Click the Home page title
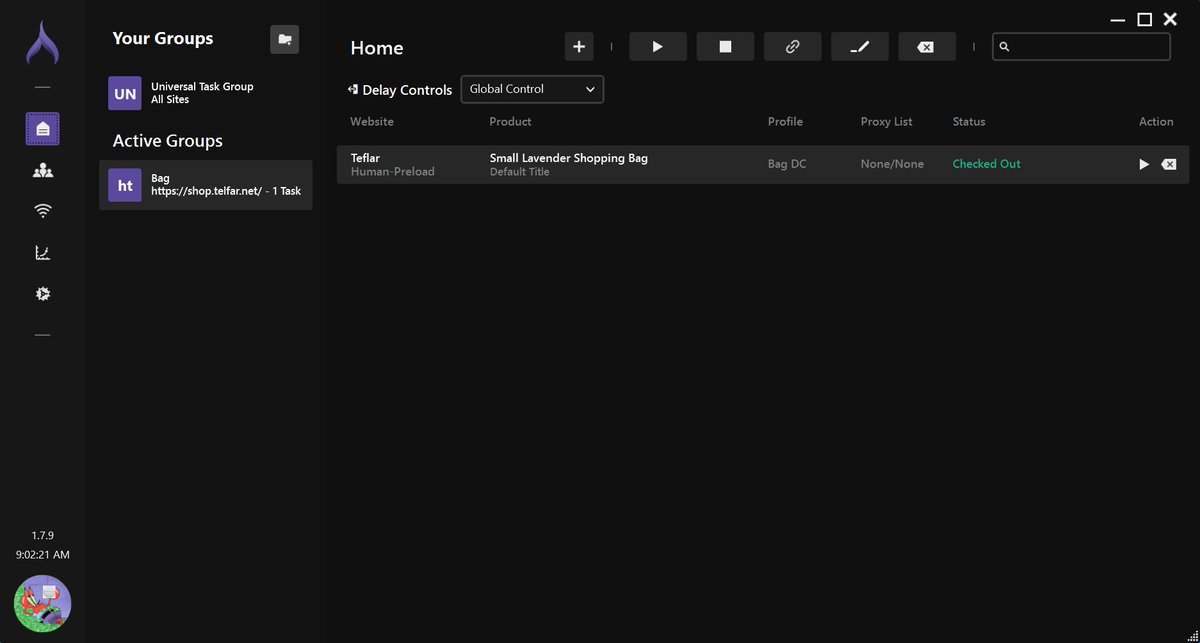The height and width of the screenshot is (643, 1200). [377, 48]
